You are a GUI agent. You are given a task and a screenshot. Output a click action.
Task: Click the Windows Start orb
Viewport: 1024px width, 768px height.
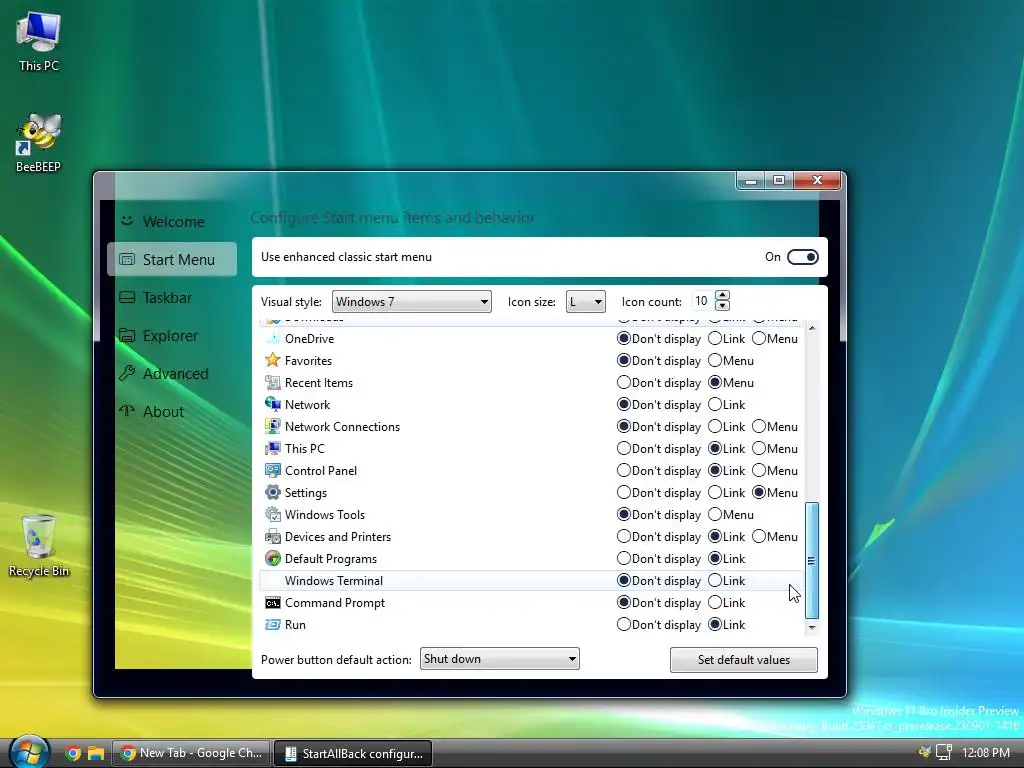(x=29, y=752)
